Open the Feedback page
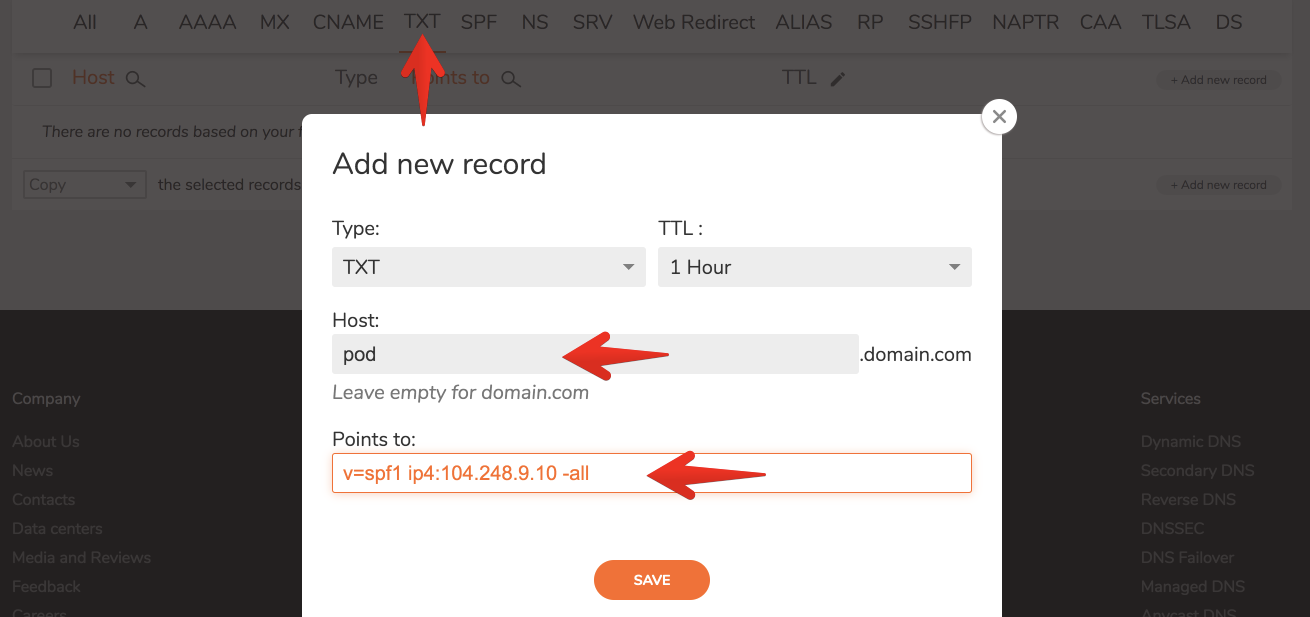The image size is (1310, 617). 46,586
